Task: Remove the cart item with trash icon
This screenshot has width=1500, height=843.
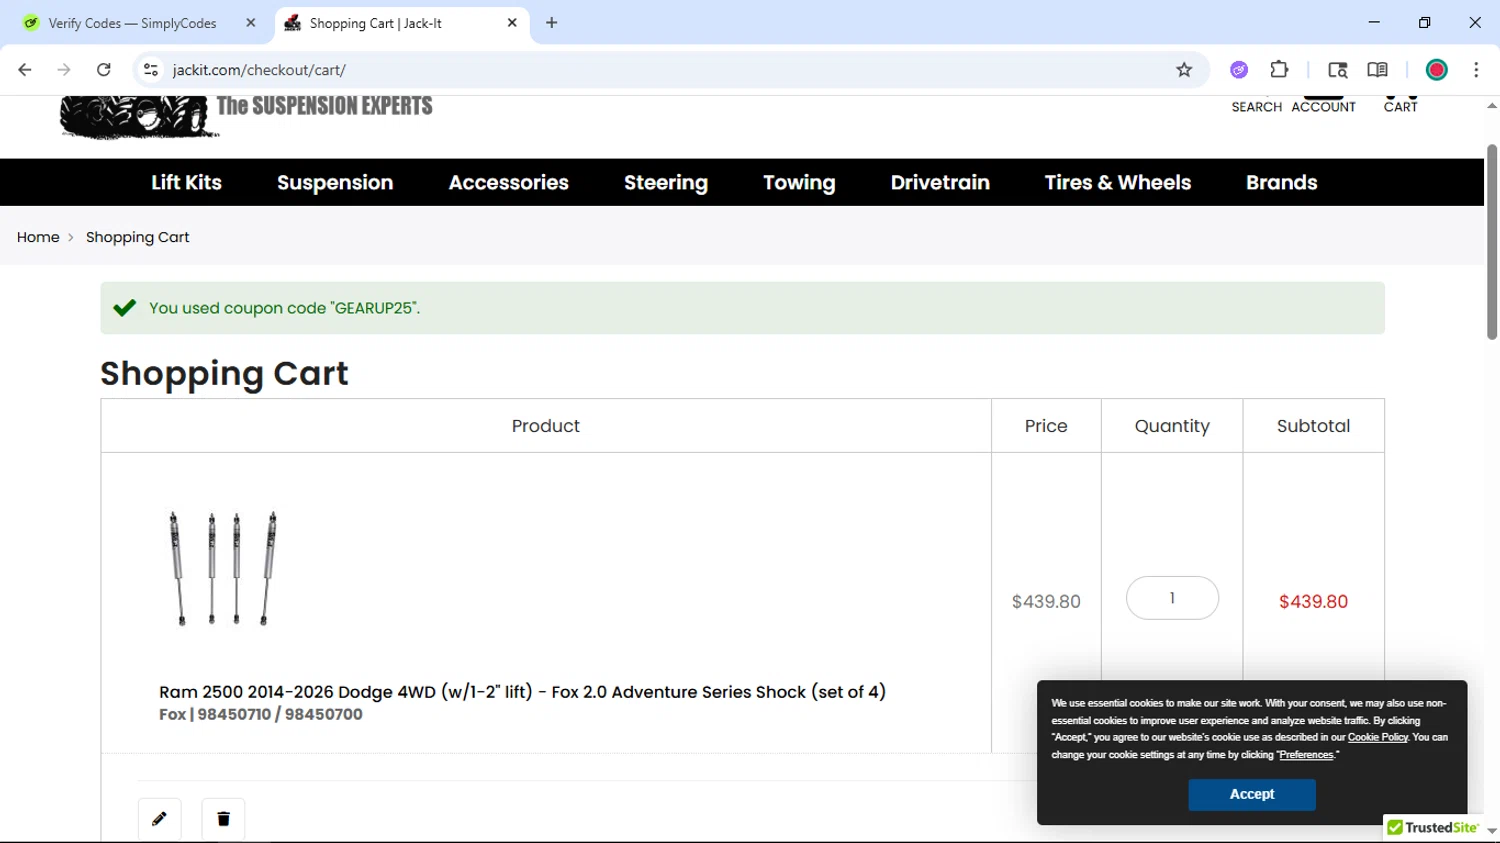Action: (x=223, y=819)
